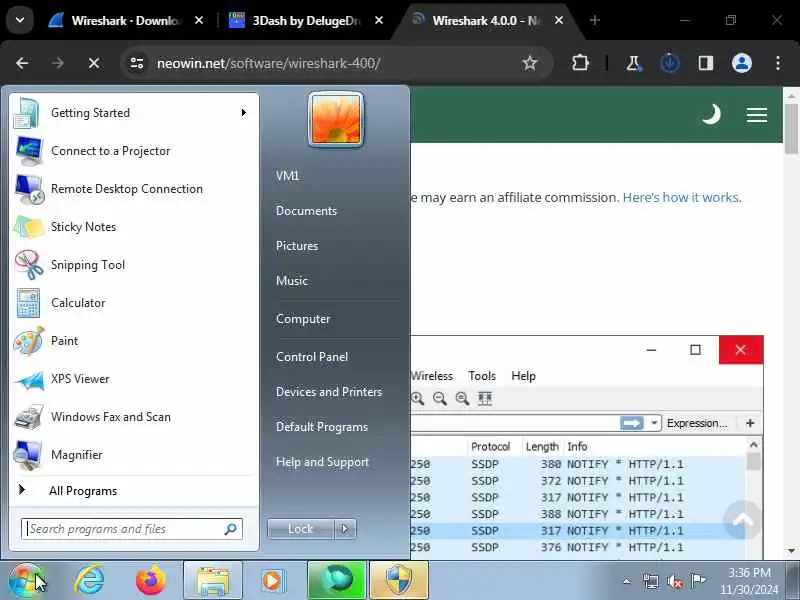Open the Neowin hamburger menu
The height and width of the screenshot is (600, 800).
tap(757, 115)
